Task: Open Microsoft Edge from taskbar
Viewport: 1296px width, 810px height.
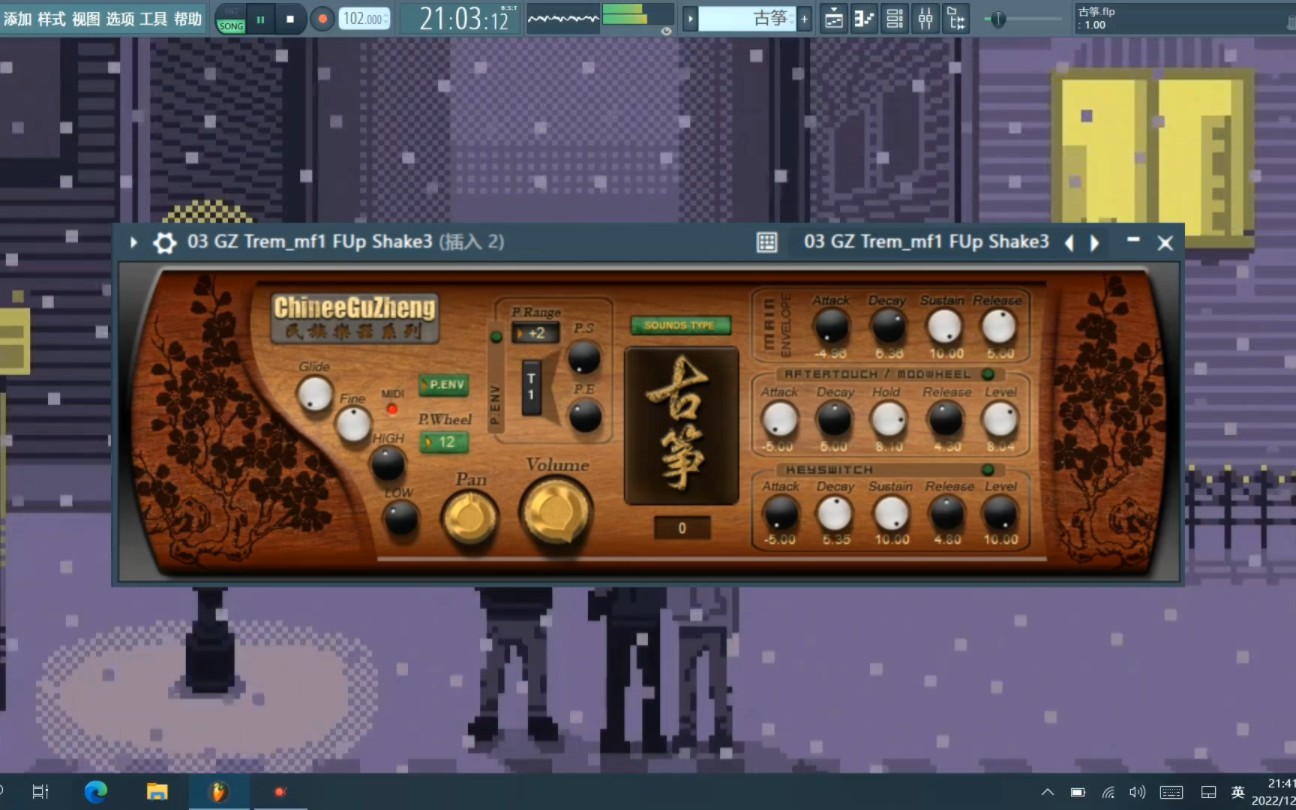Action: [96, 792]
